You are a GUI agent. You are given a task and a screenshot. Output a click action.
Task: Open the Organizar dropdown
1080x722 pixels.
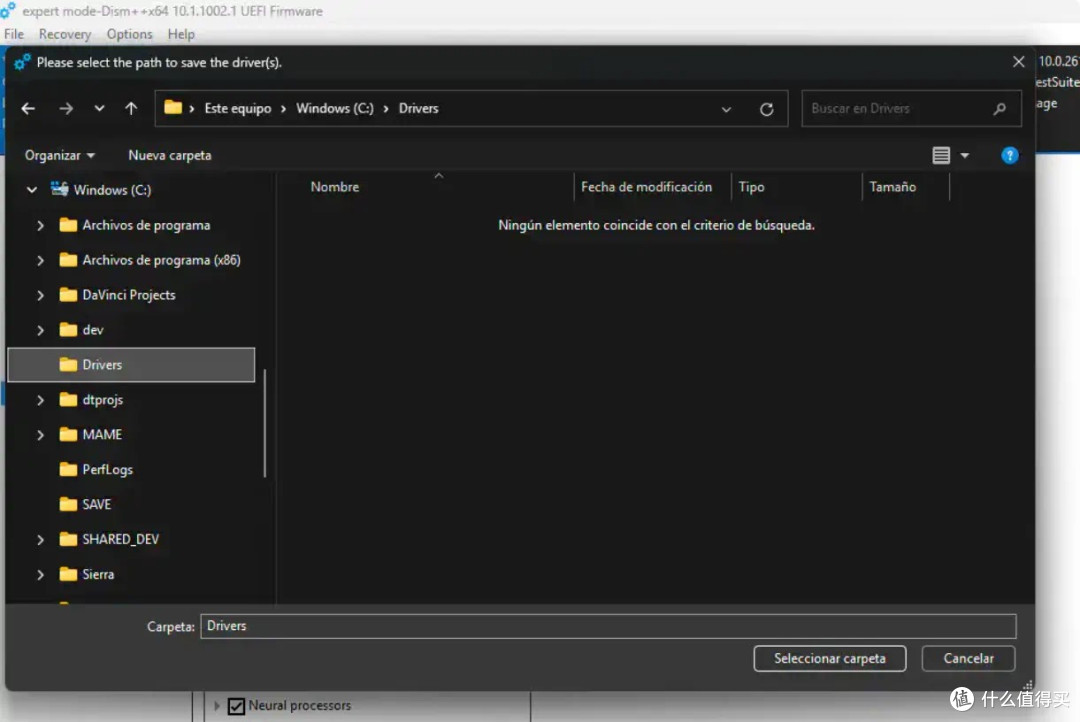59,155
